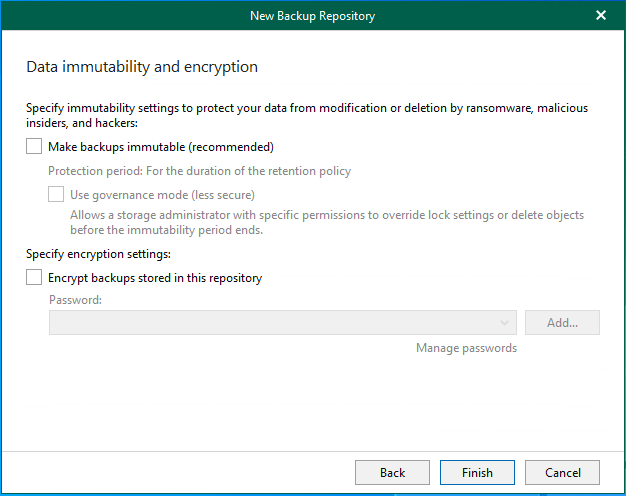
Task: Close the New Backup Repository dialog
Action: [600, 15]
